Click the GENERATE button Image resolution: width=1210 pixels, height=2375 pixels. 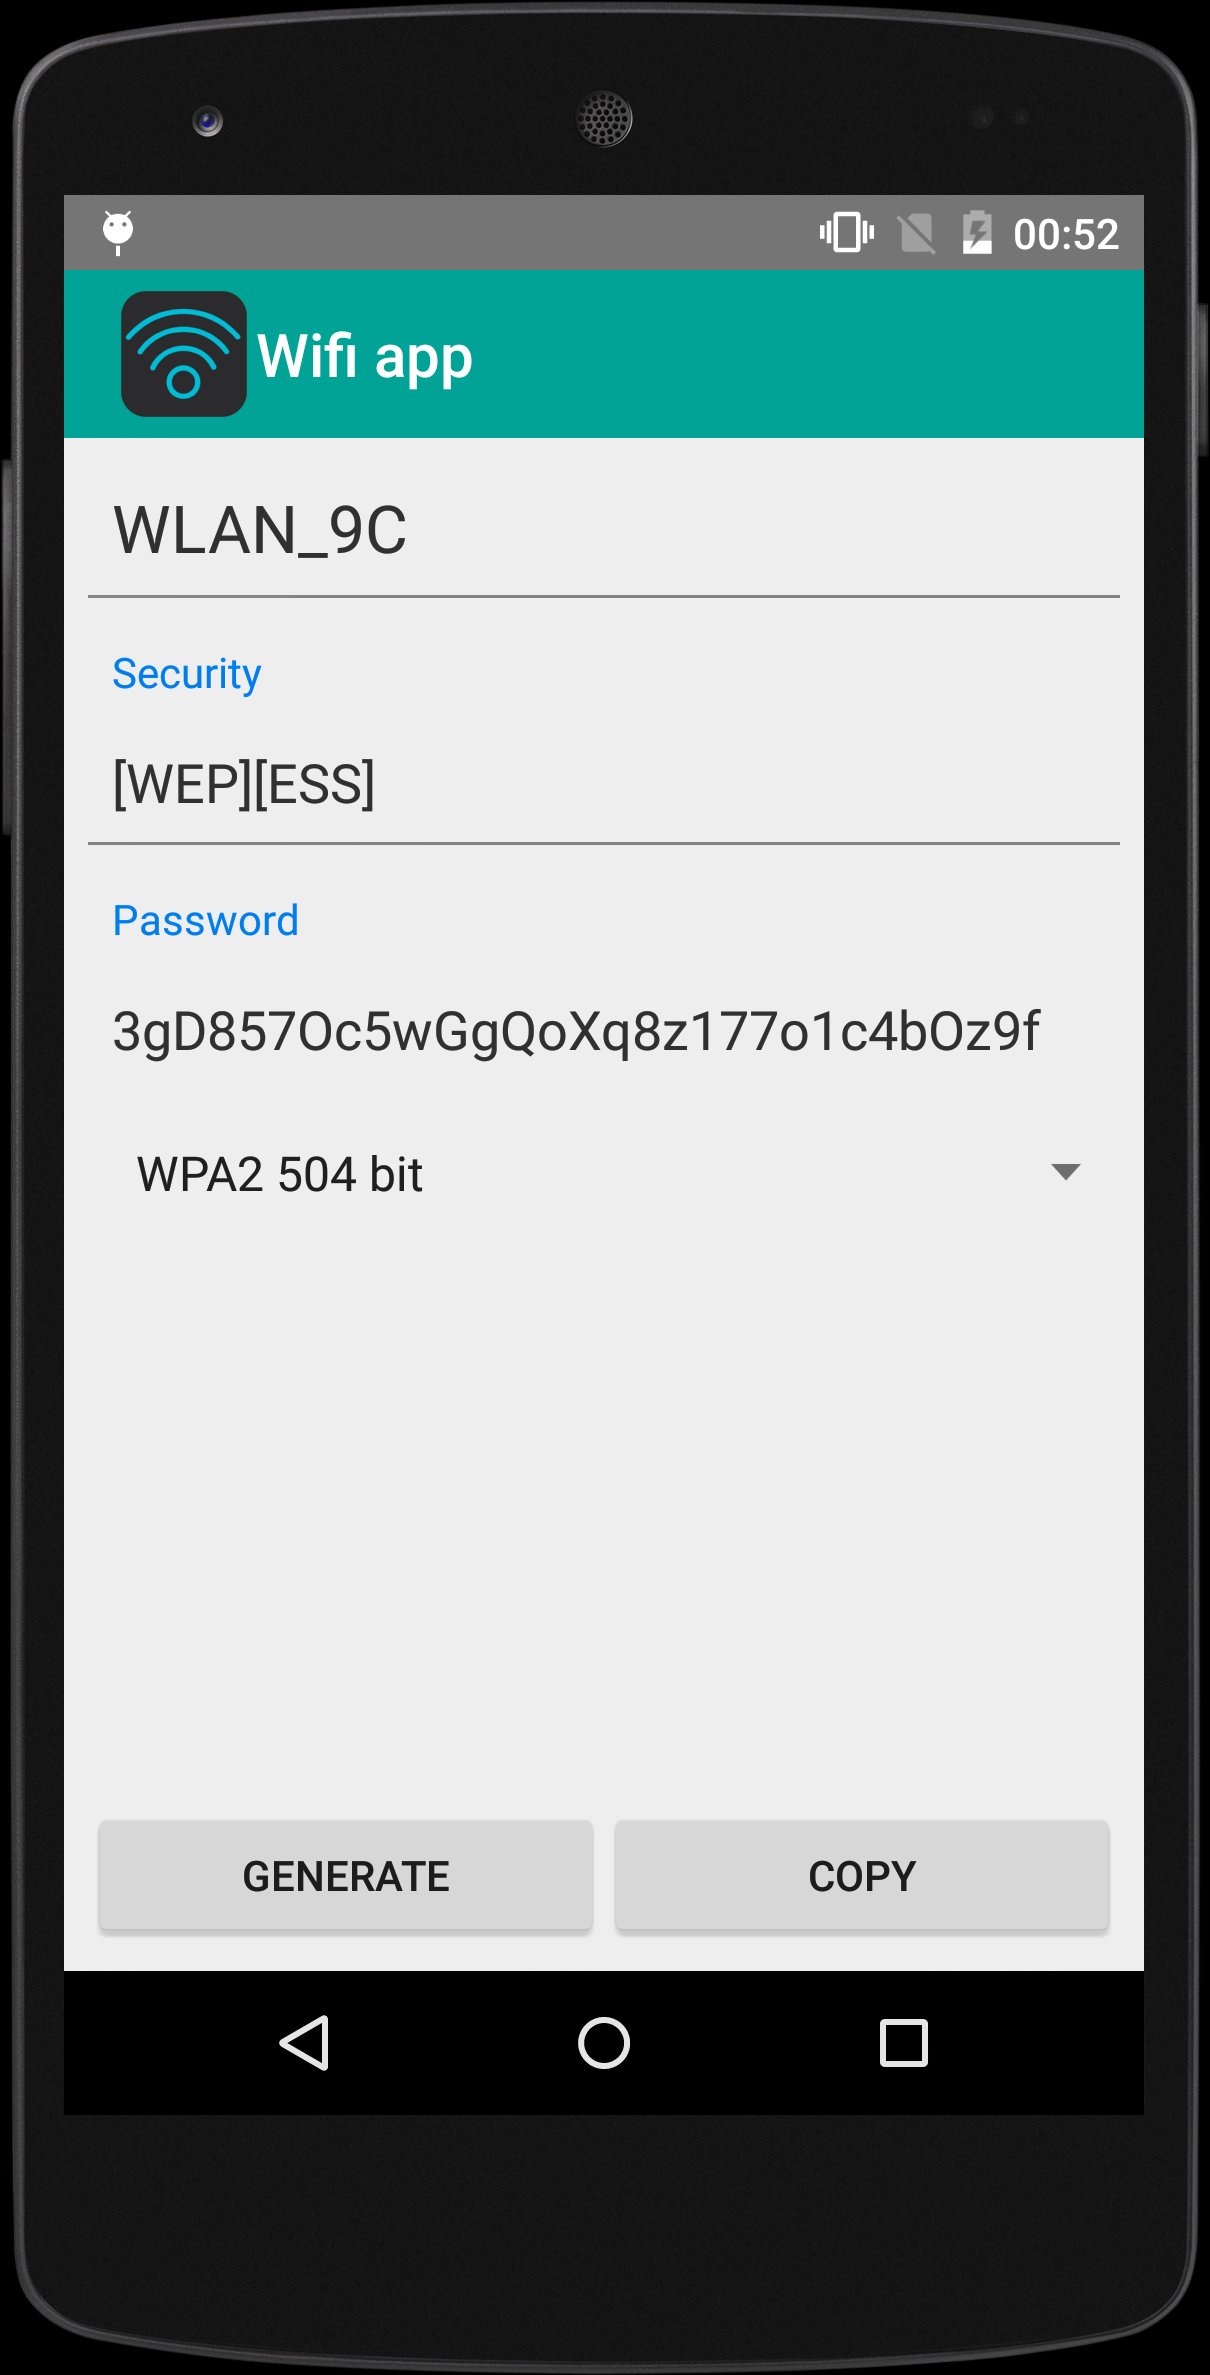click(346, 1875)
